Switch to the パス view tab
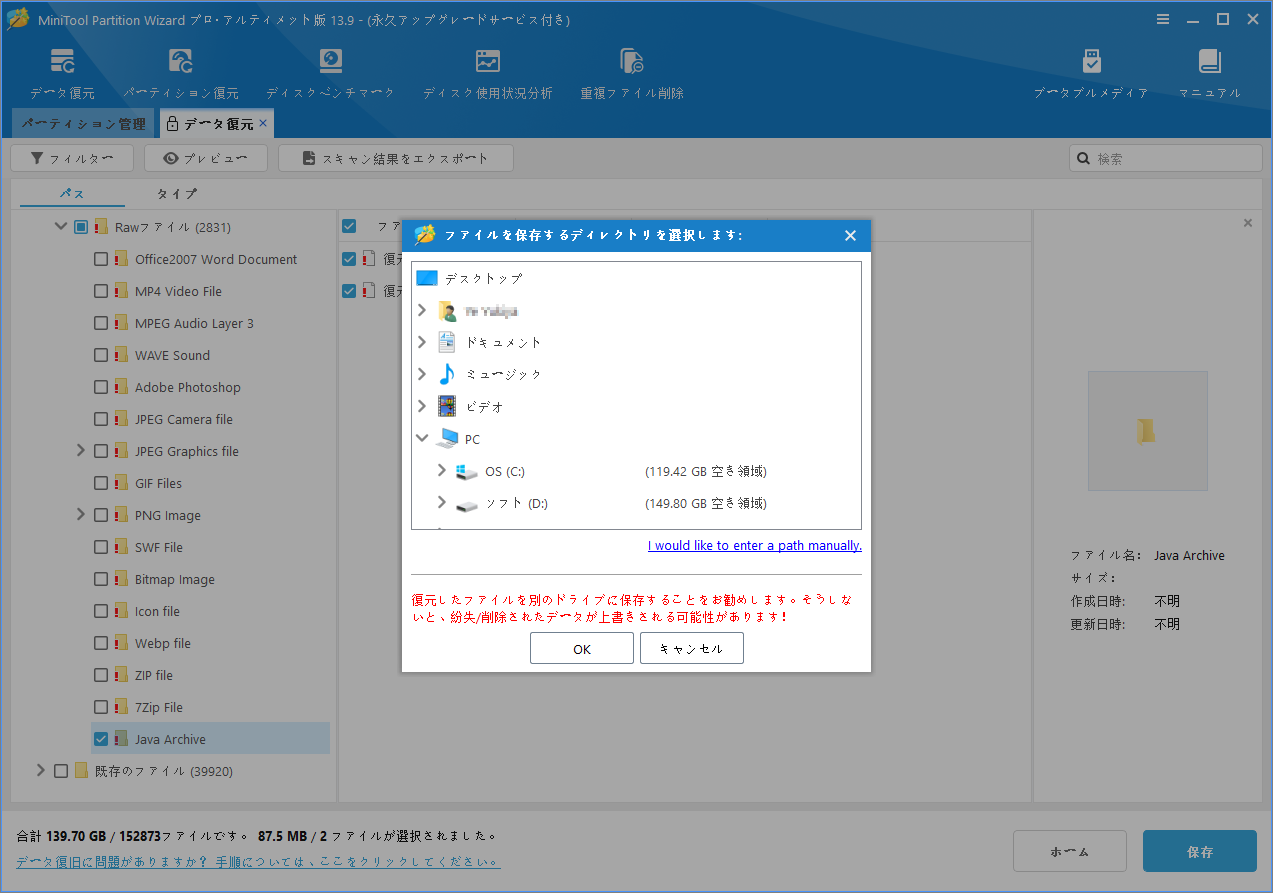Image resolution: width=1273 pixels, height=893 pixels. (72, 194)
